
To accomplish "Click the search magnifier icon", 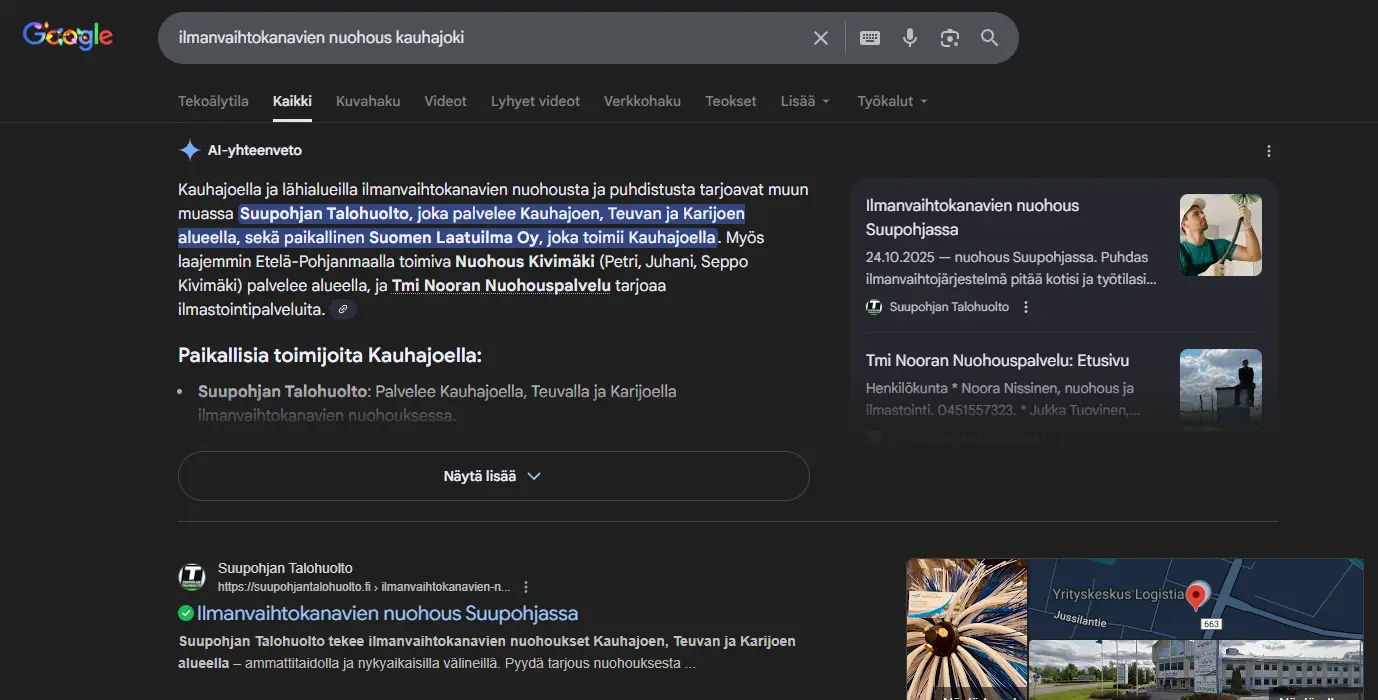I will (x=989, y=37).
